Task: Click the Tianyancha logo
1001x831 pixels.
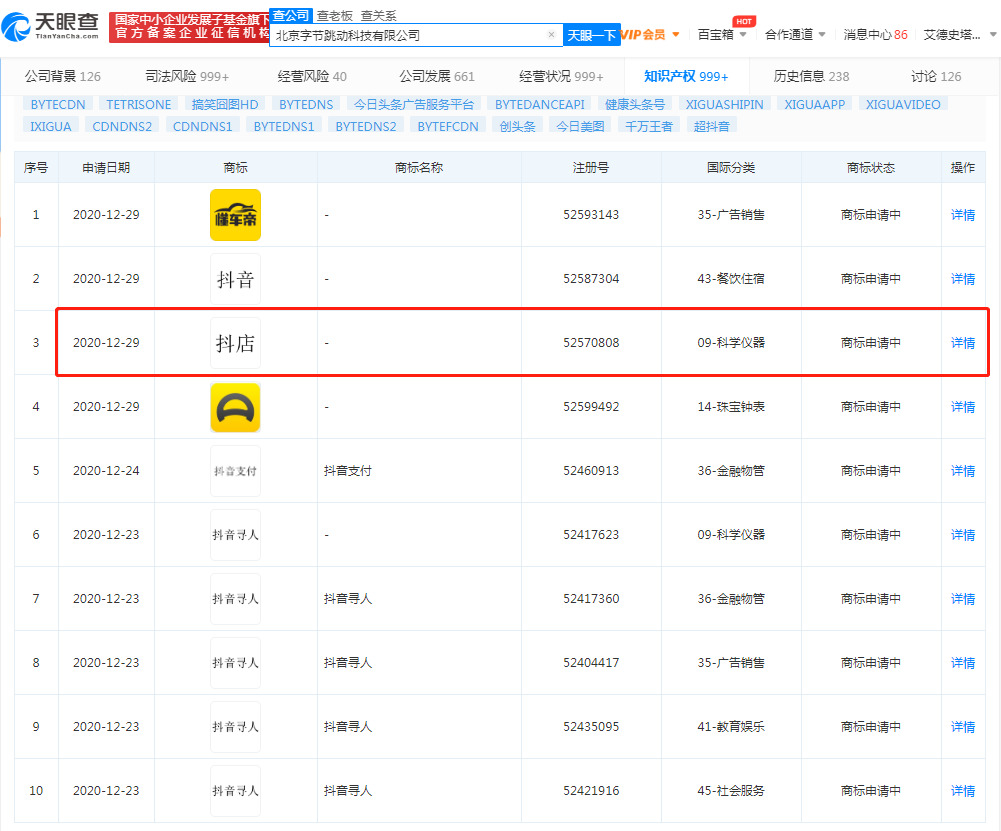Action: tap(50, 26)
